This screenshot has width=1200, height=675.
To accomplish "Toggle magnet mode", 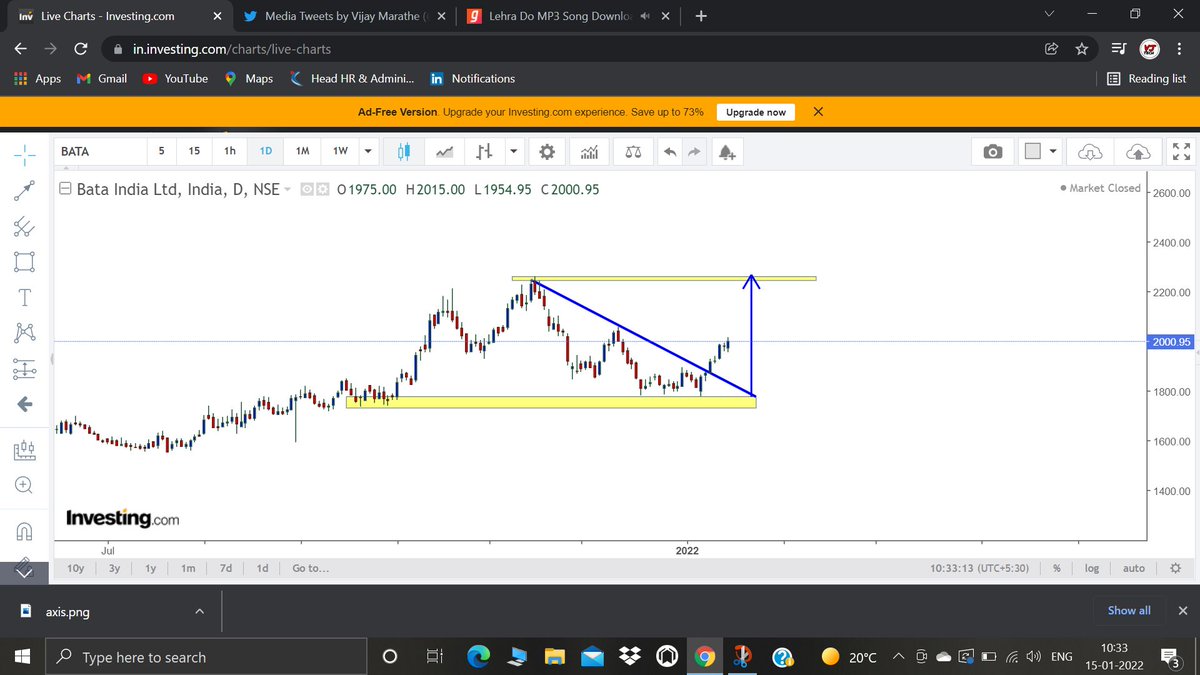I will point(25,530).
